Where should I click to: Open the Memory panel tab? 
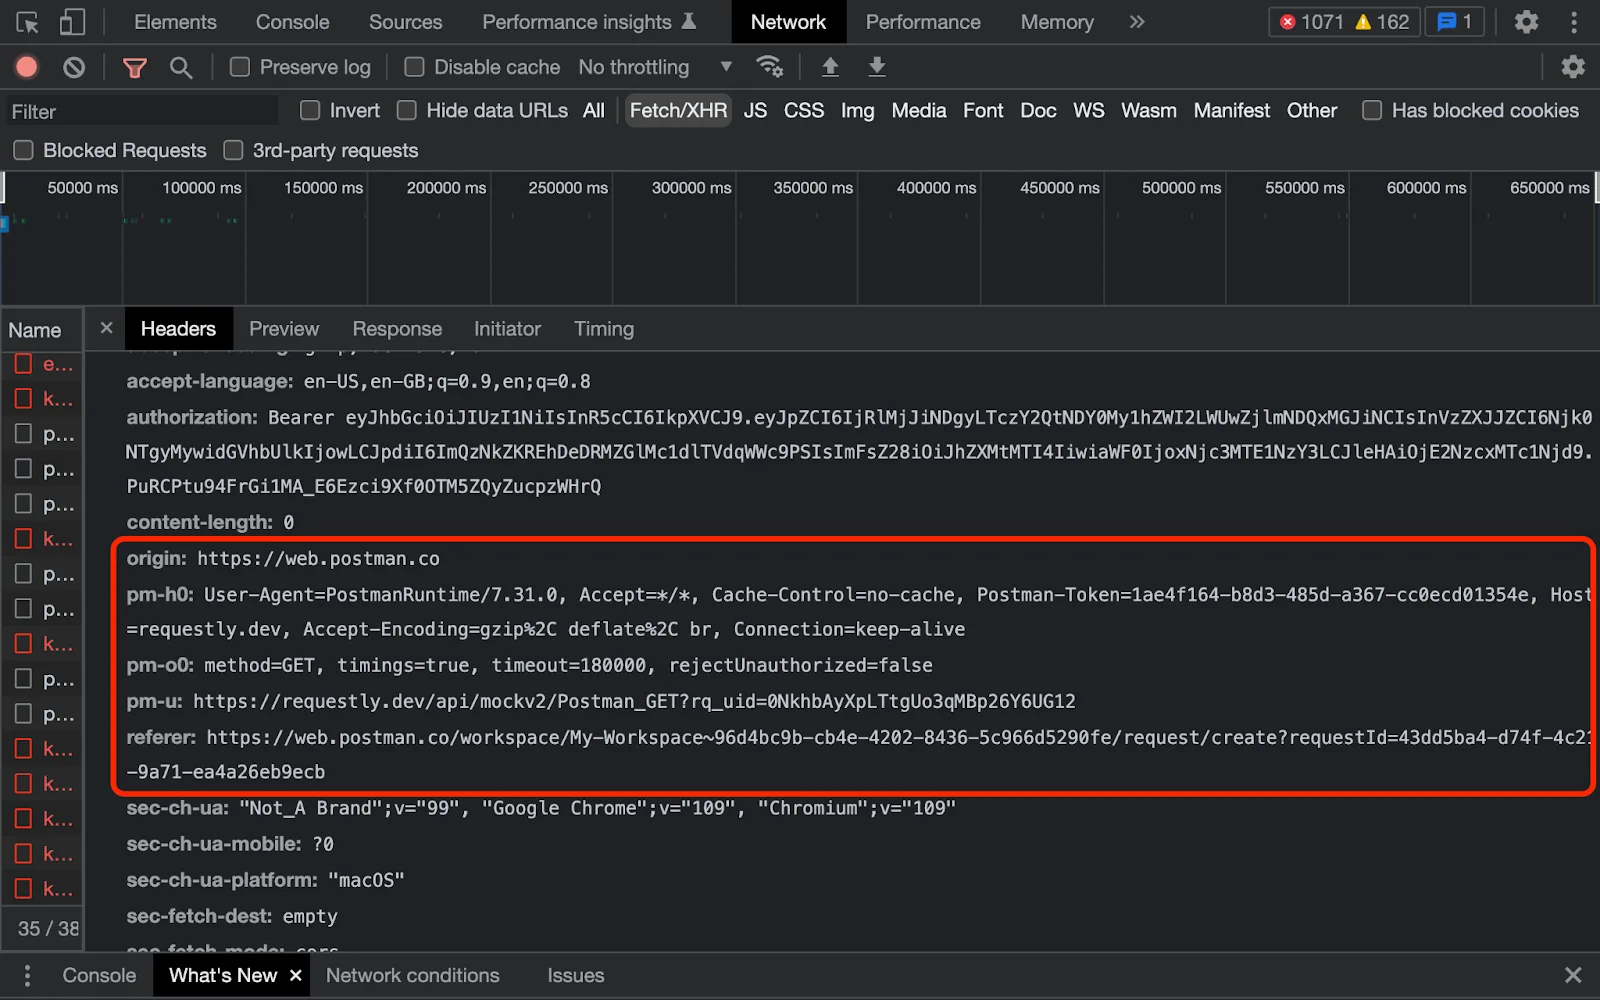tap(1057, 22)
